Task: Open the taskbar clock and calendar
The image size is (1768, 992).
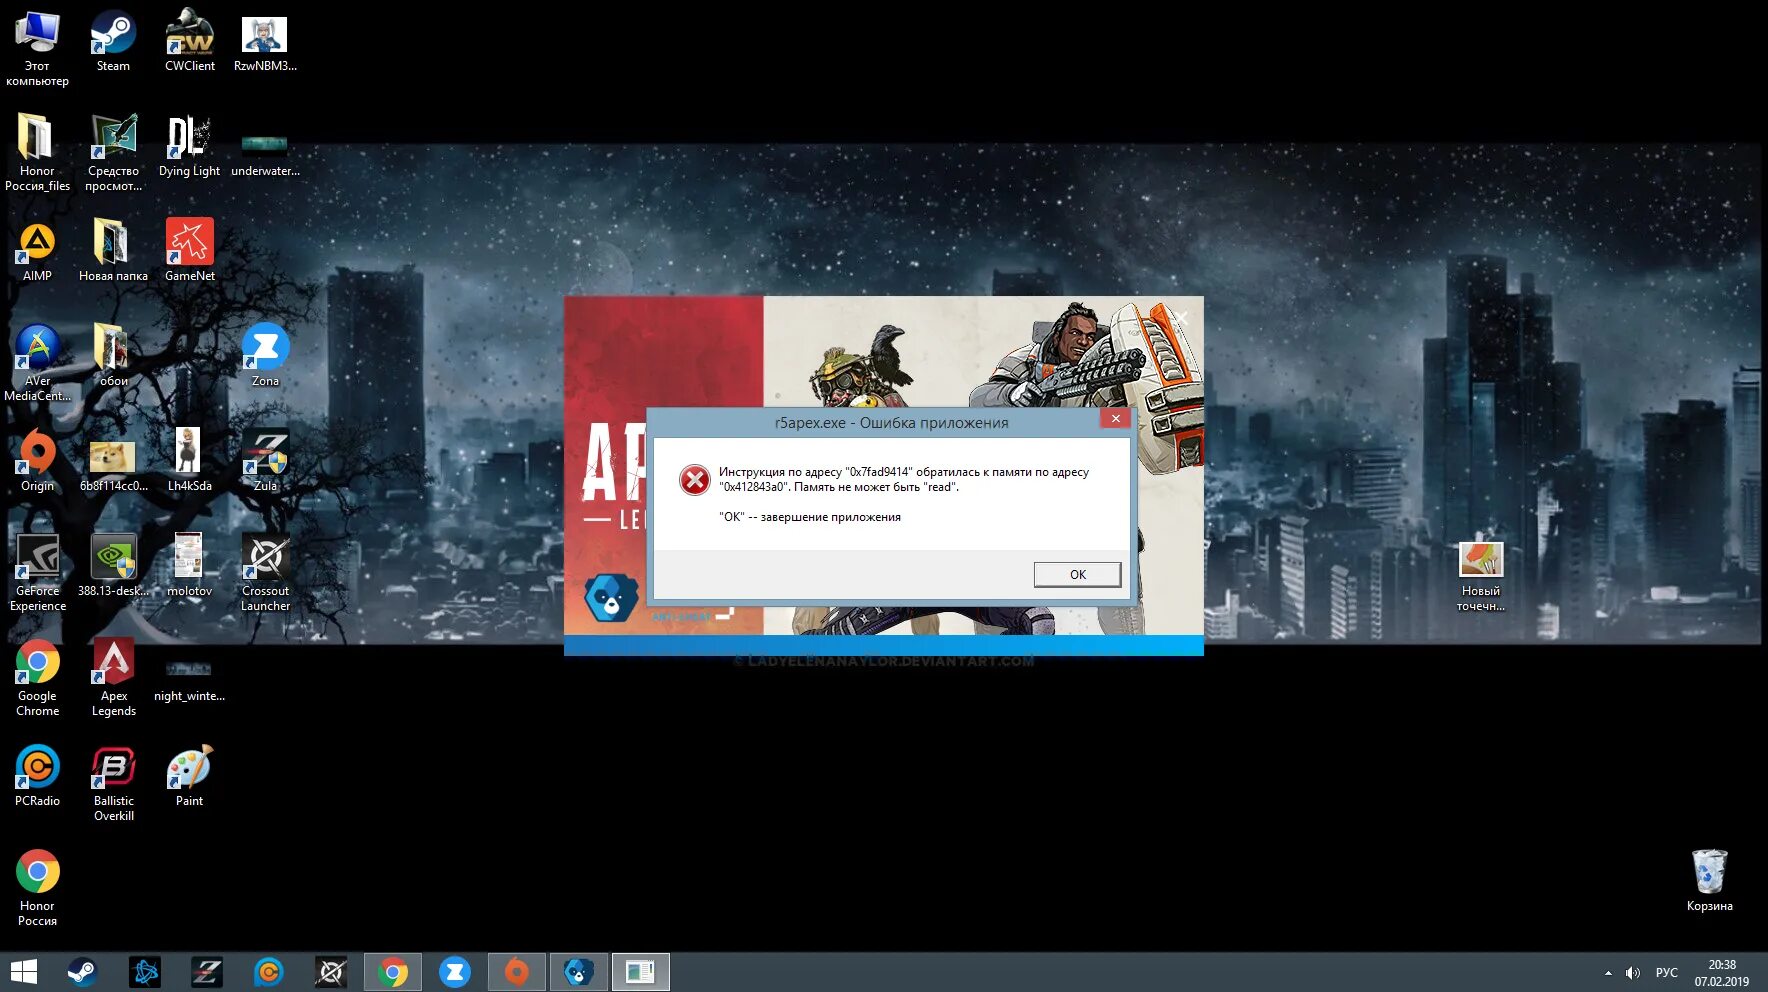Action: tap(1722, 972)
